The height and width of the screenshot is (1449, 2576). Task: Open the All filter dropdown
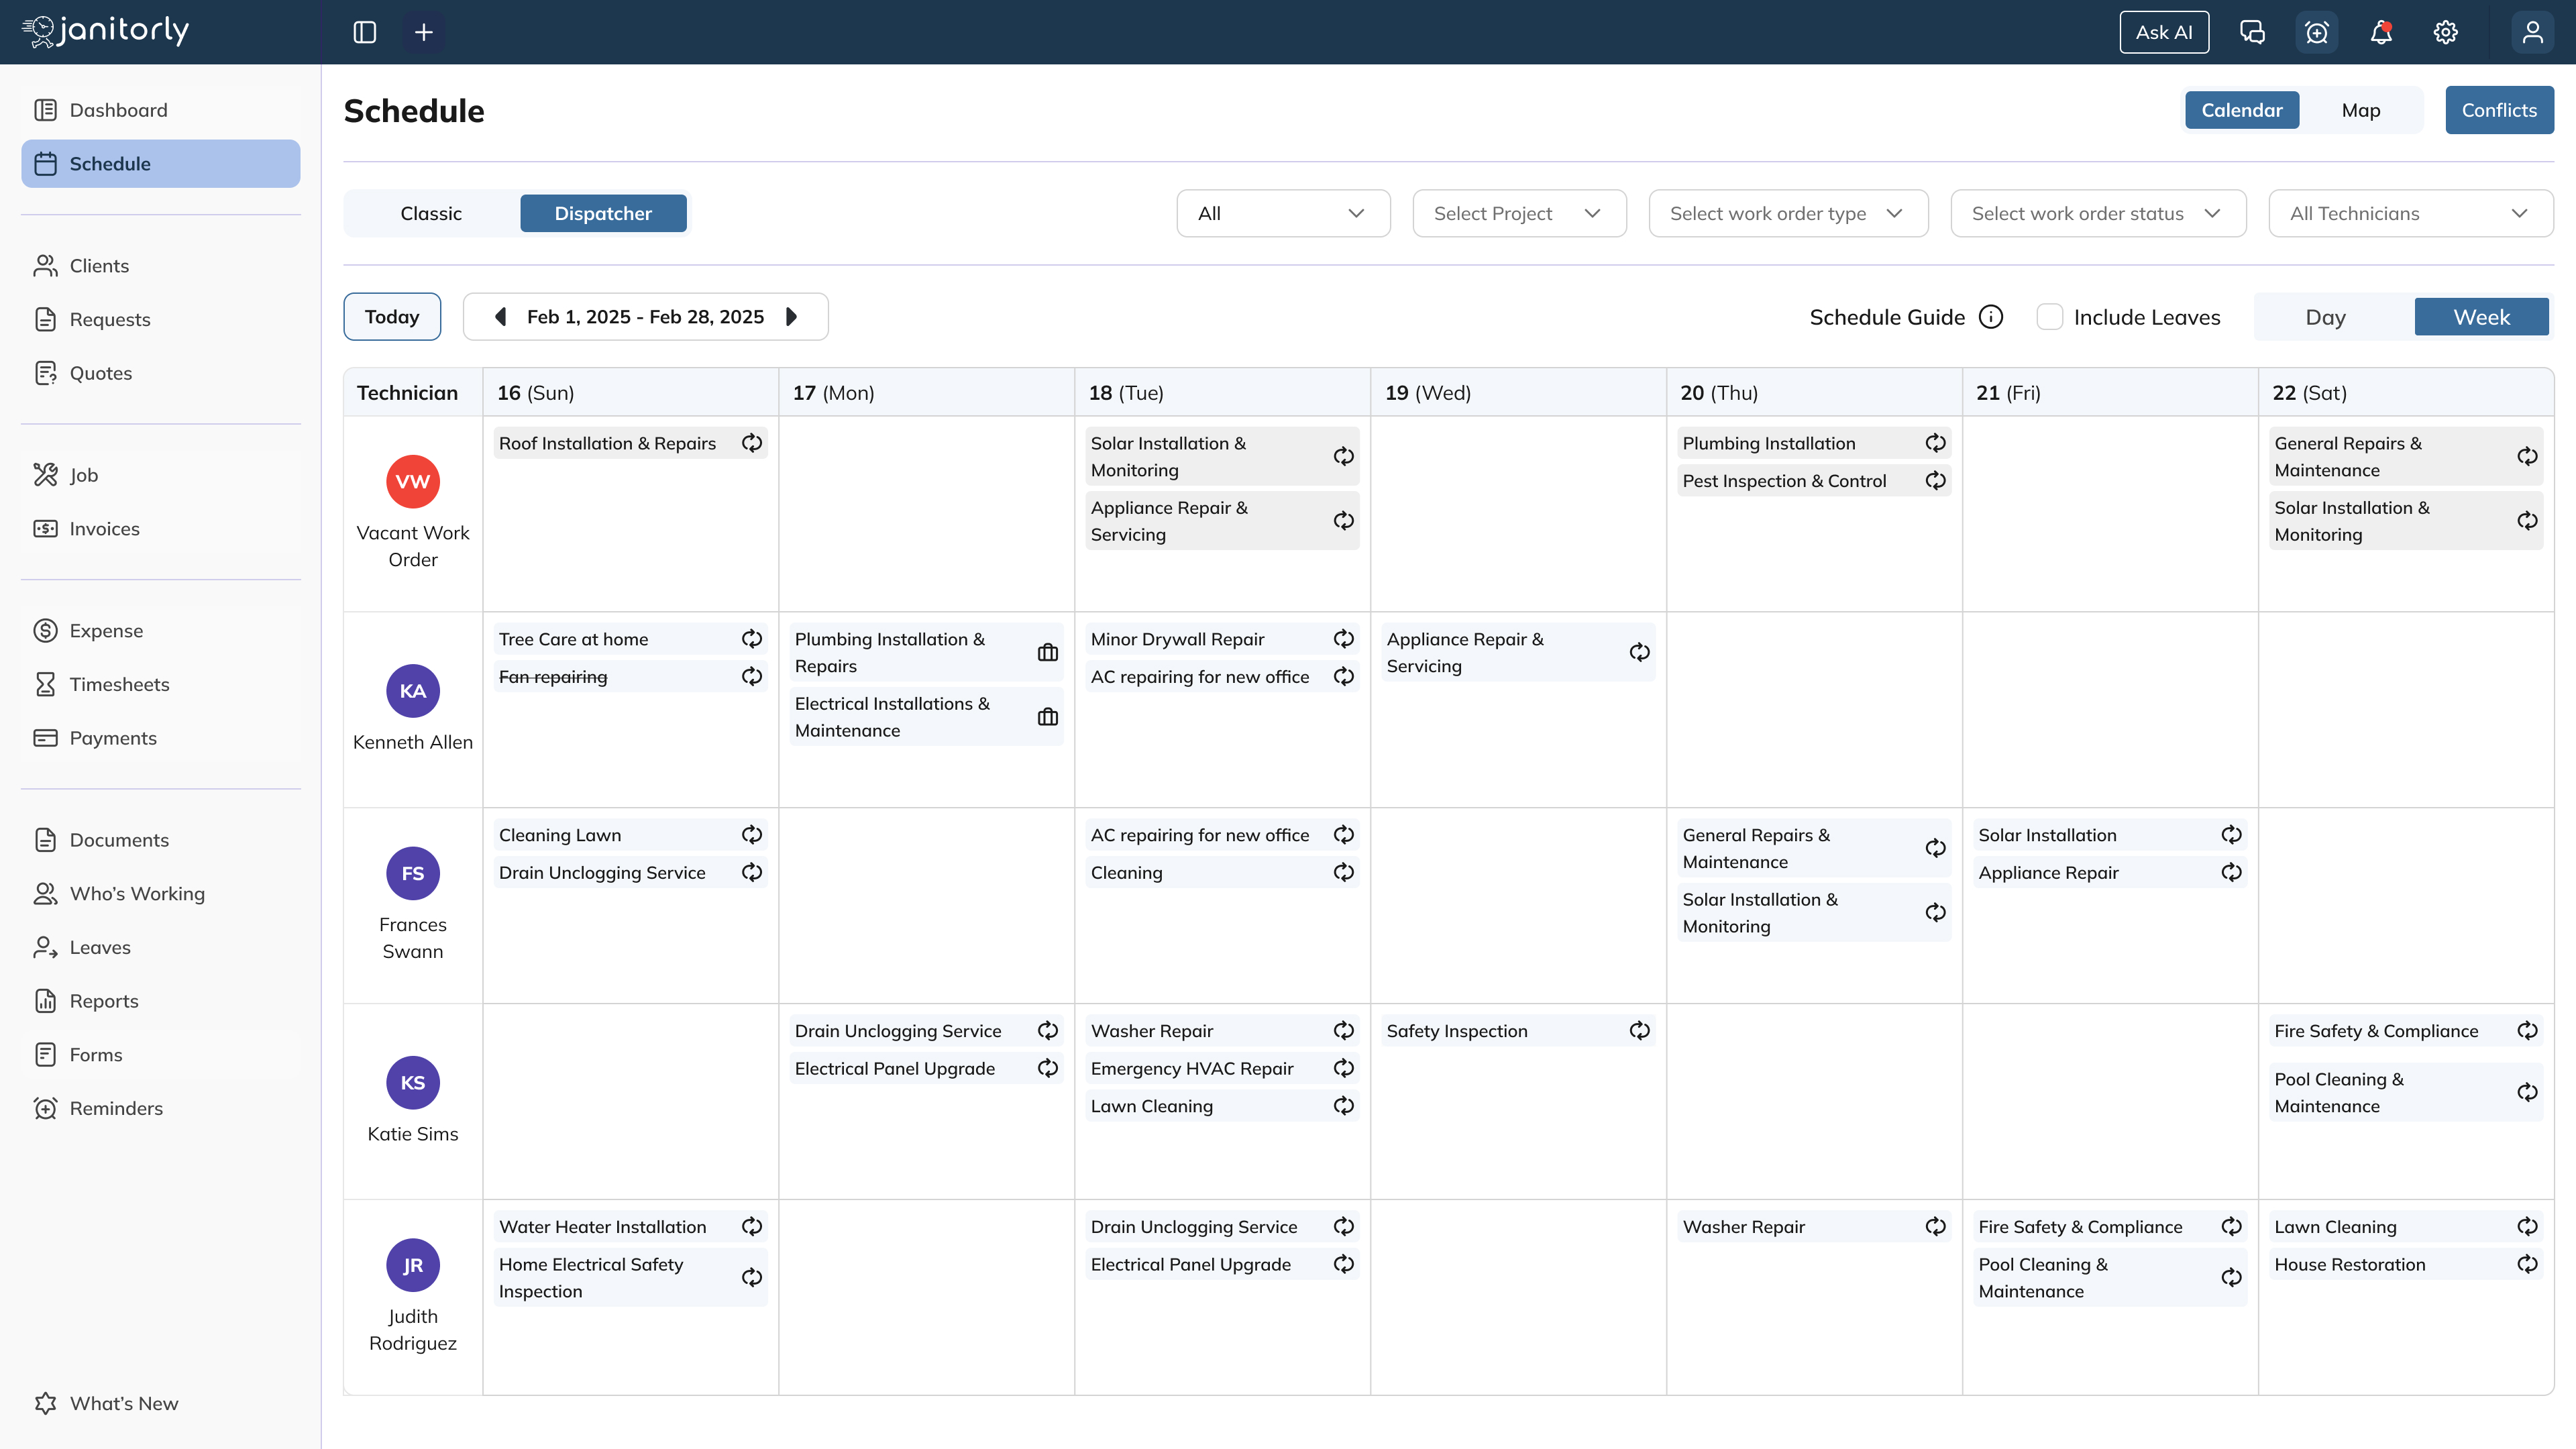tap(1283, 213)
